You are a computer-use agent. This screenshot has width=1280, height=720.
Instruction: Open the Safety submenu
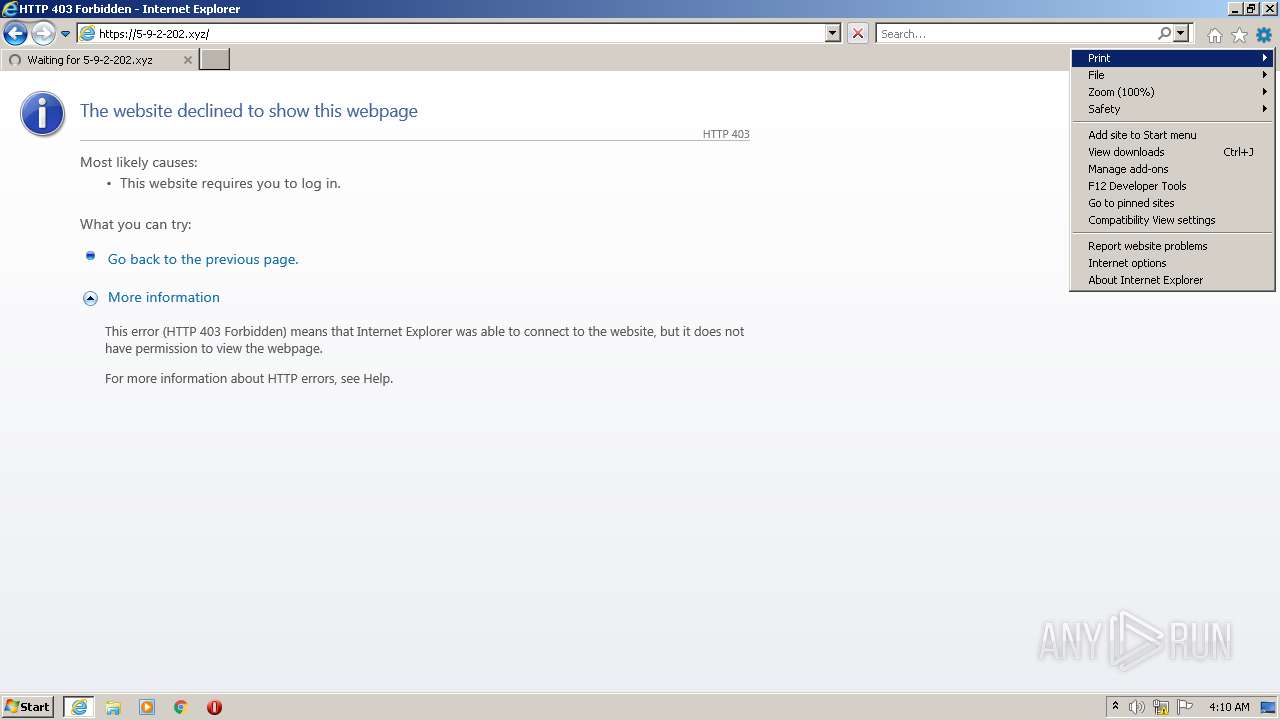[1172, 109]
